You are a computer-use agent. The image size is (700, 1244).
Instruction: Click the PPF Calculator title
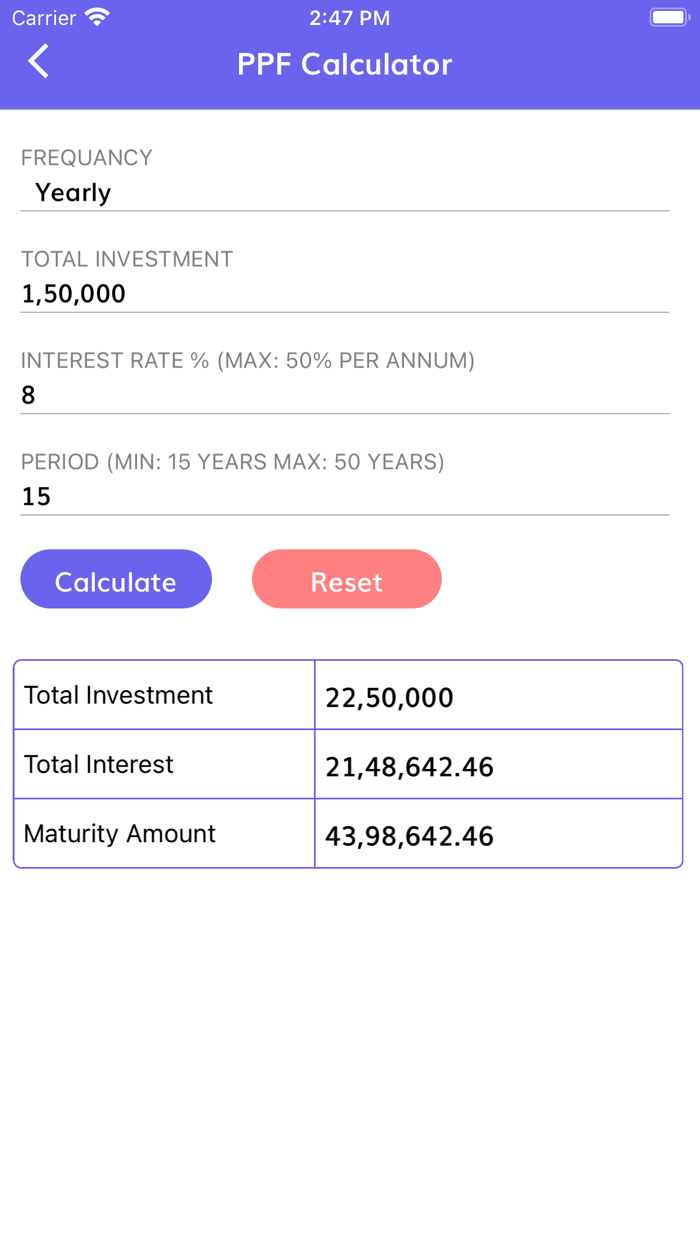(x=346, y=63)
